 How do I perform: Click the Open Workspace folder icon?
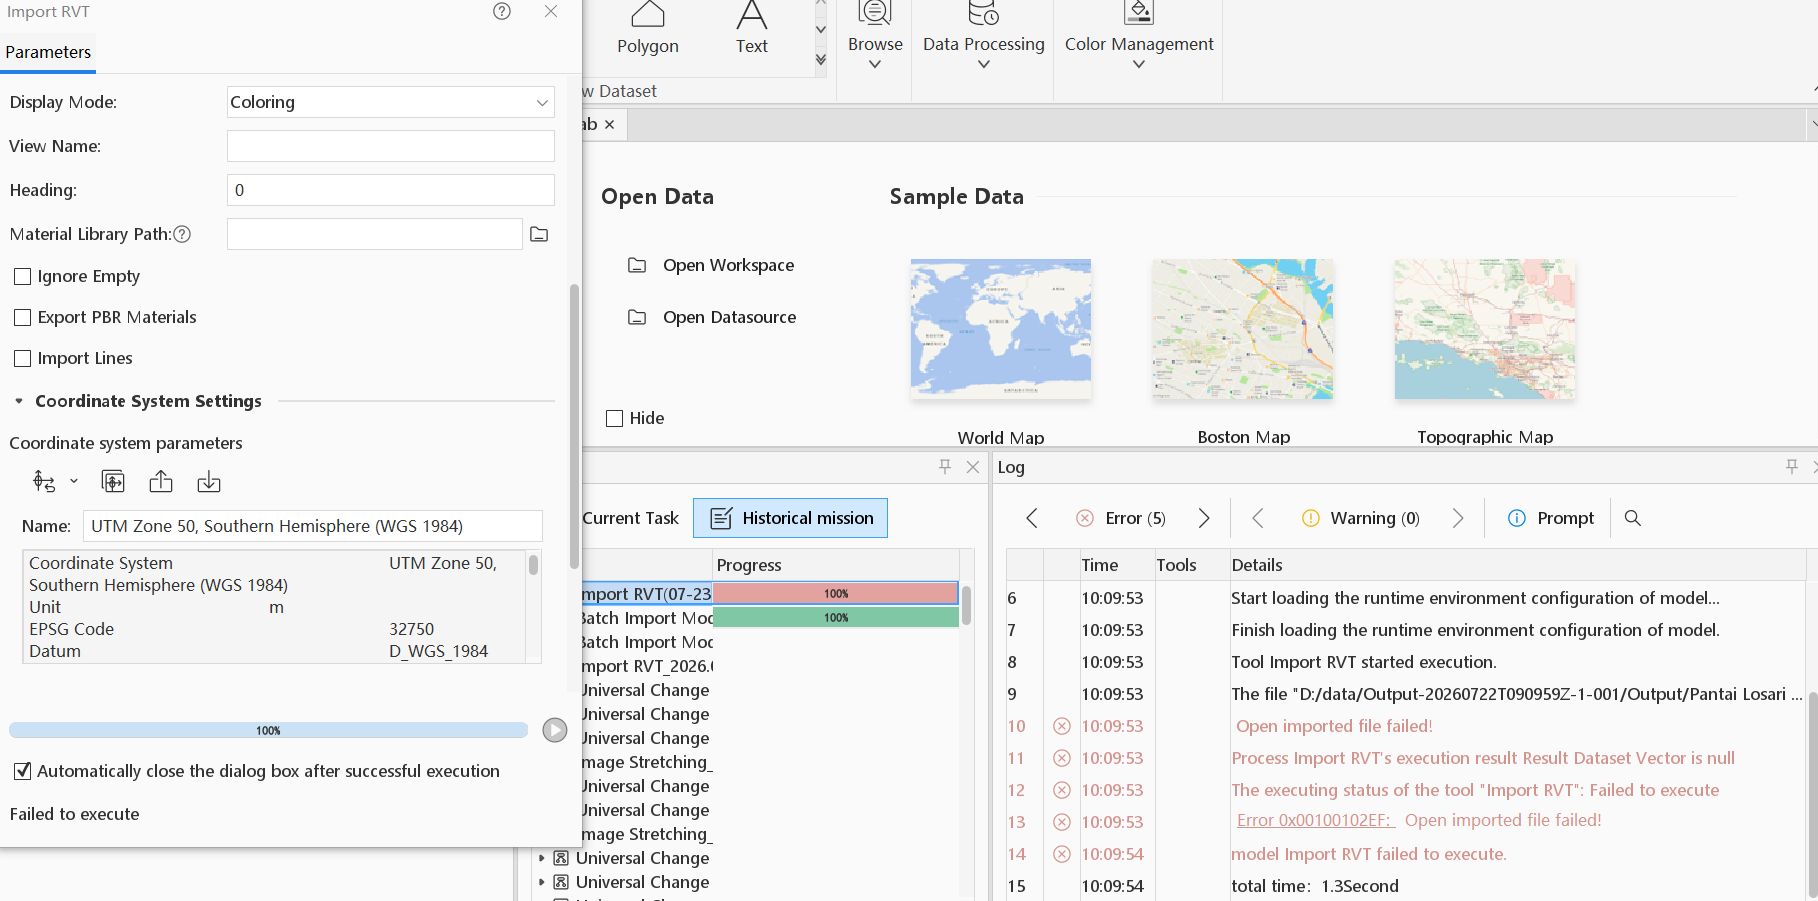tap(637, 265)
